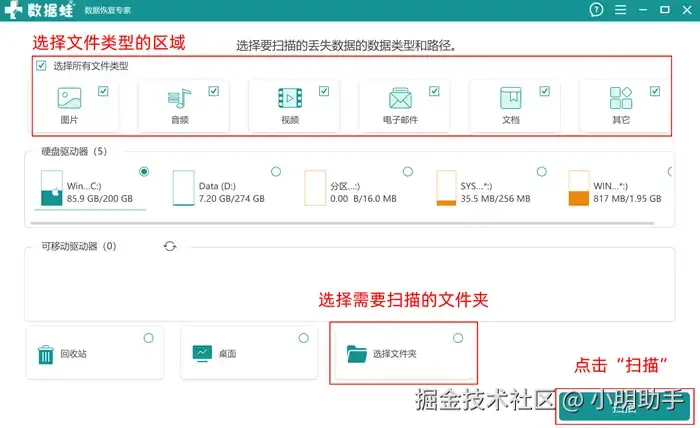
Task: Click the 硬盘驱动器 (5) section heading
Action: (74, 151)
